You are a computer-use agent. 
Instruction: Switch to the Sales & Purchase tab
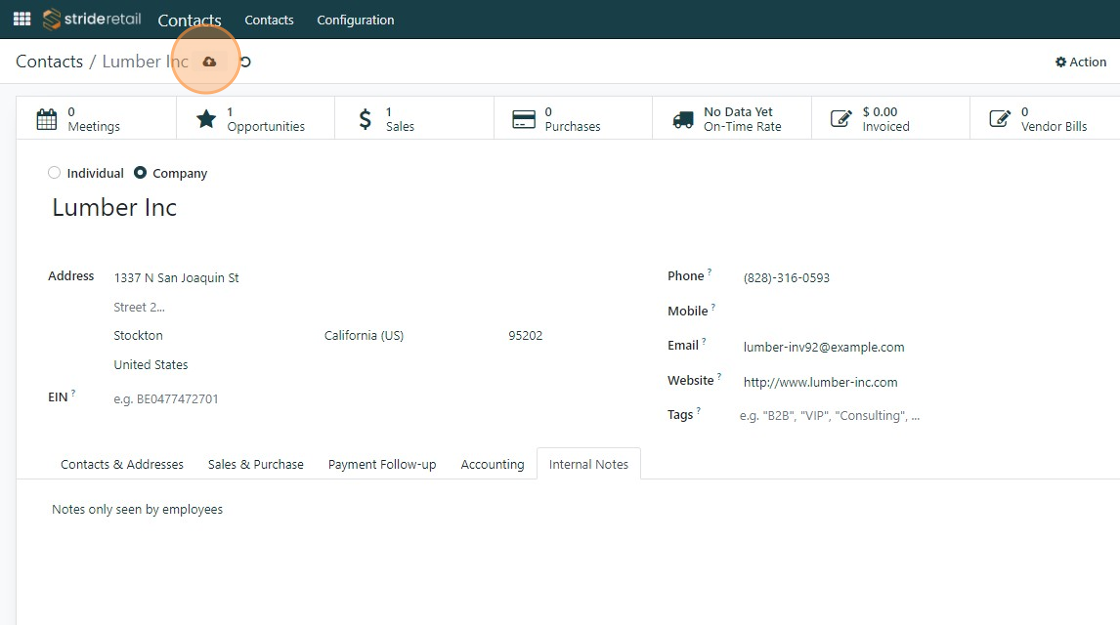[256, 464]
